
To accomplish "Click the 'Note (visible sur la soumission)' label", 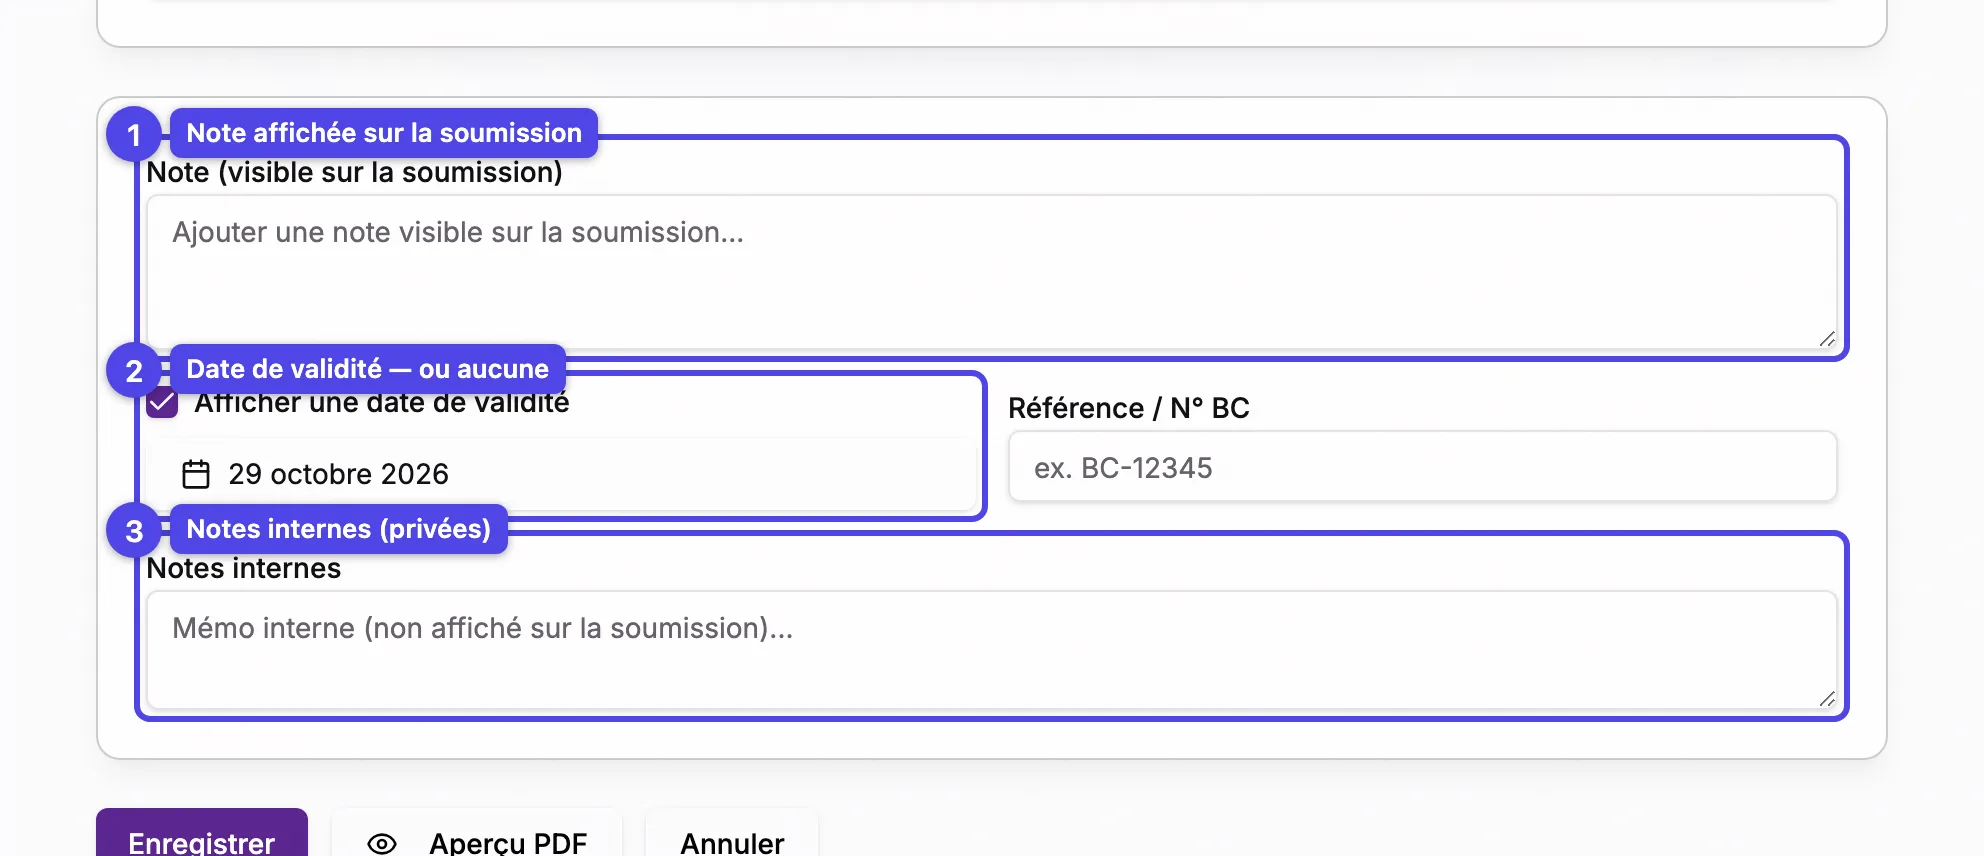I will pyautogui.click(x=354, y=172).
